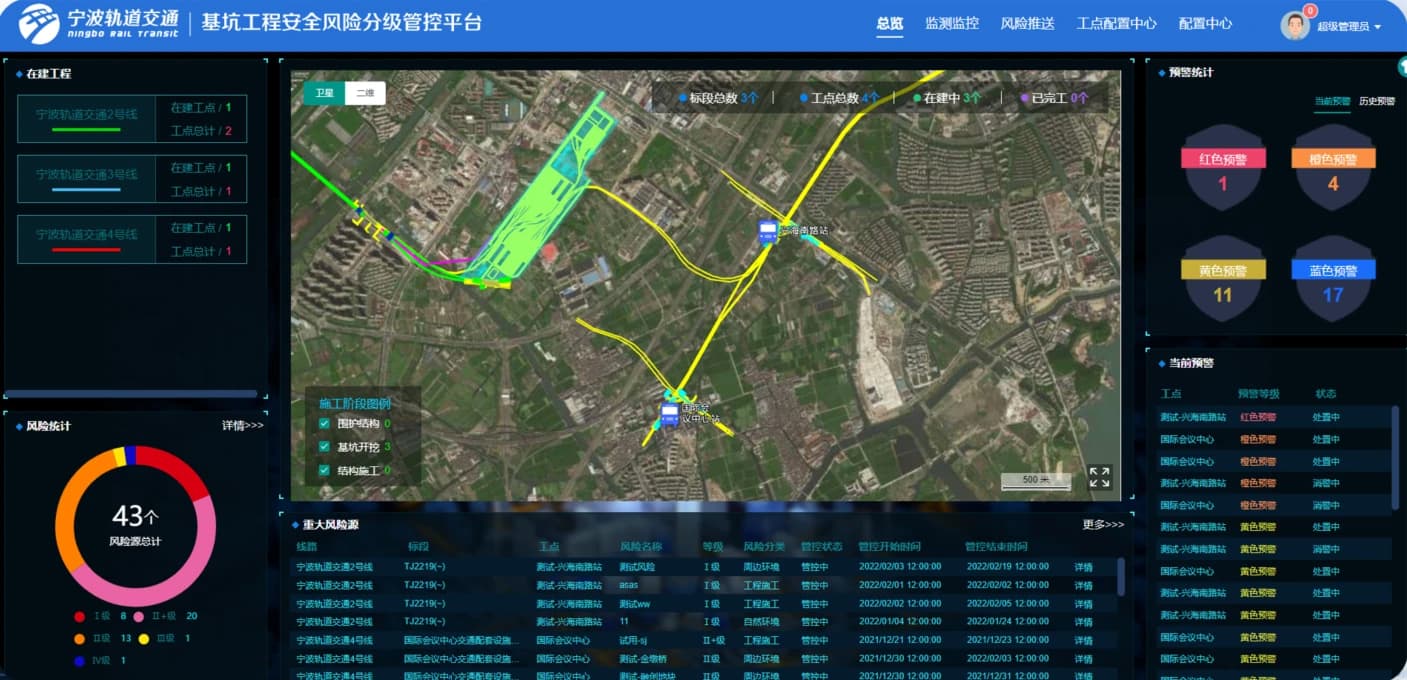
Task: Click 详情 for the 测试ww risk row
Action: 1083,604
